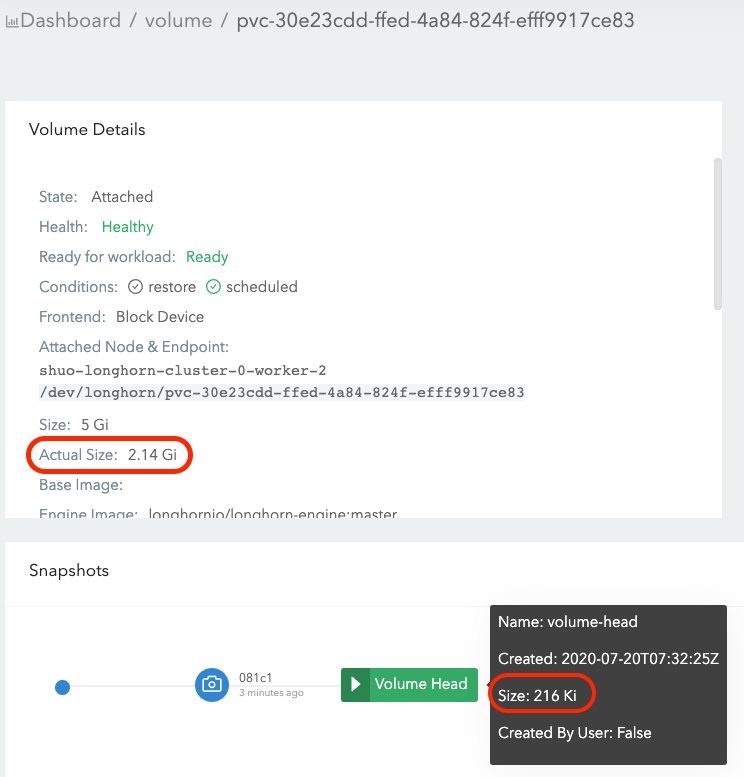Click the Volume Details section heading
Viewport: 744px width, 777px height.
[87, 130]
